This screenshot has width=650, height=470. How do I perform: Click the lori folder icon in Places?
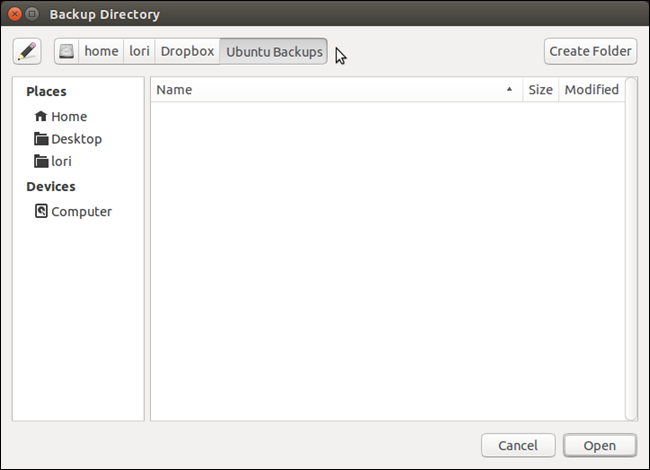tap(41, 161)
